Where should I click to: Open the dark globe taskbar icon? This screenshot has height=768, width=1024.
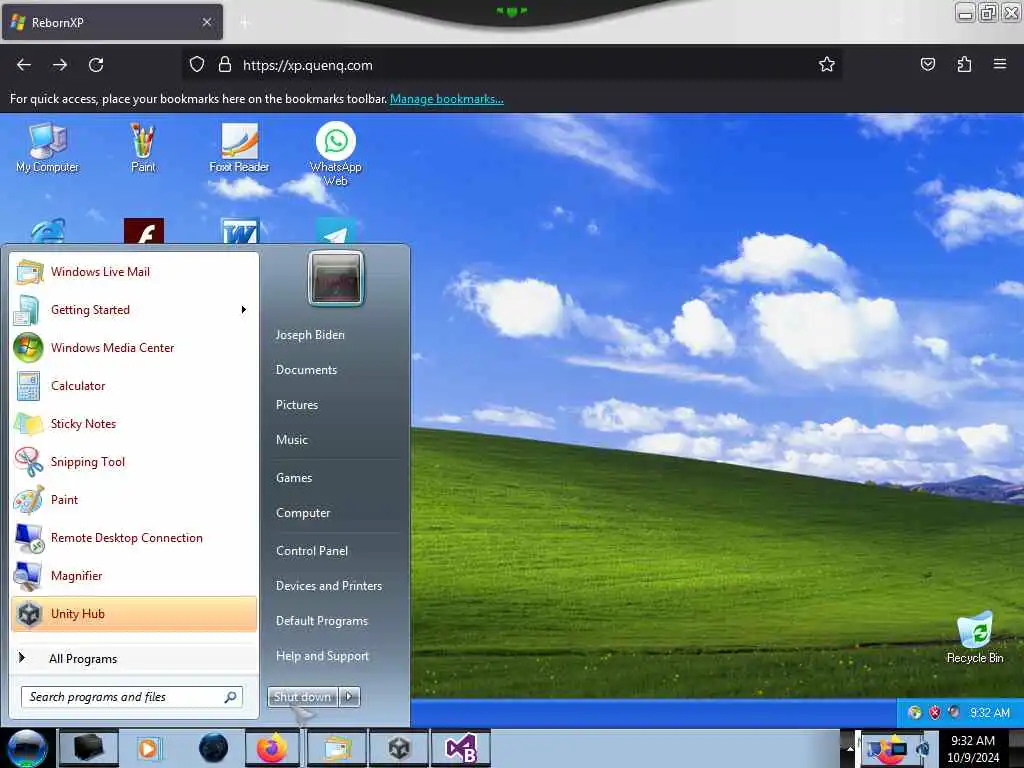pyautogui.click(x=214, y=748)
